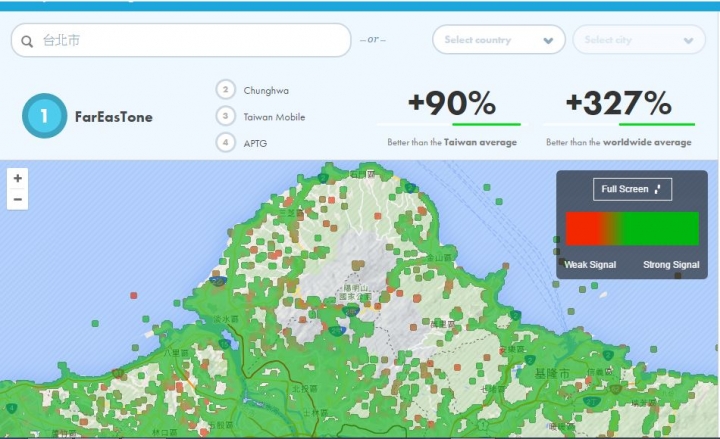This screenshot has width=720, height=439.
Task: Click the green bar under +327%
Action: coord(657,124)
